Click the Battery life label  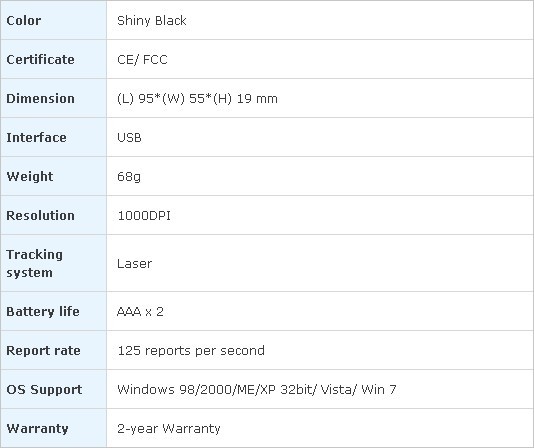pos(43,311)
